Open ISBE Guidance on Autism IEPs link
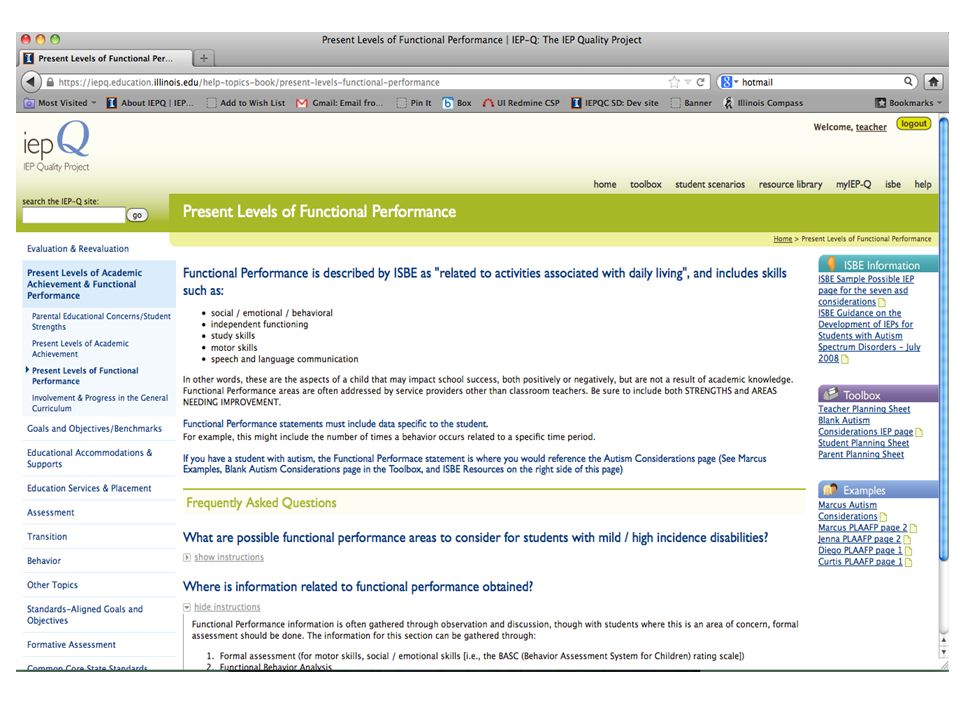Viewport: 960px width, 720px height. 869,336
